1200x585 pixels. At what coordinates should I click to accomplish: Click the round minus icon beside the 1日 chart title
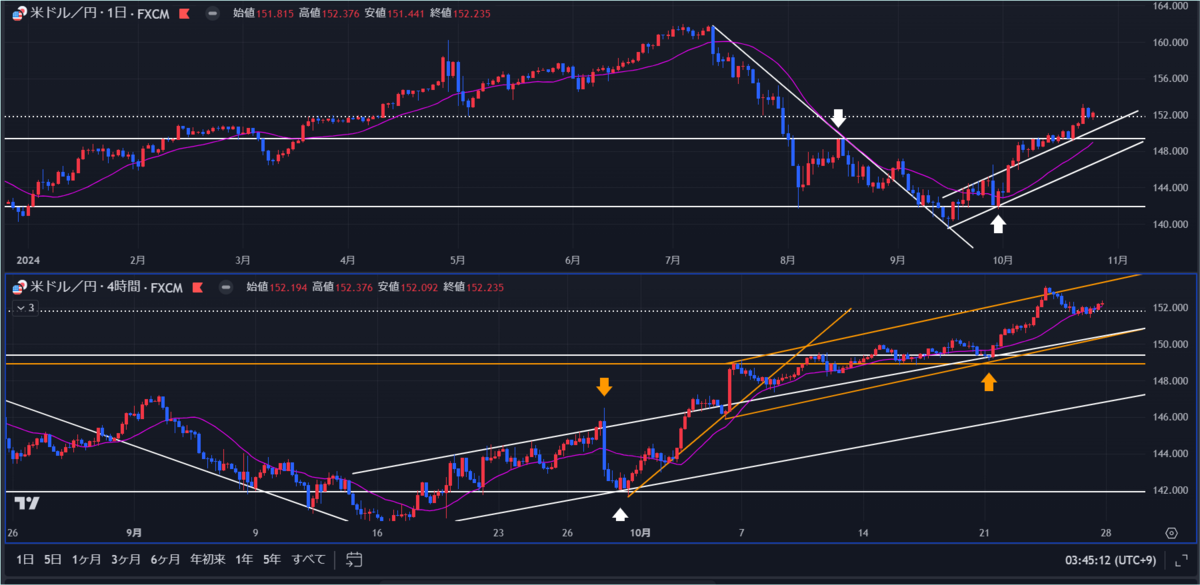pyautogui.click(x=212, y=13)
